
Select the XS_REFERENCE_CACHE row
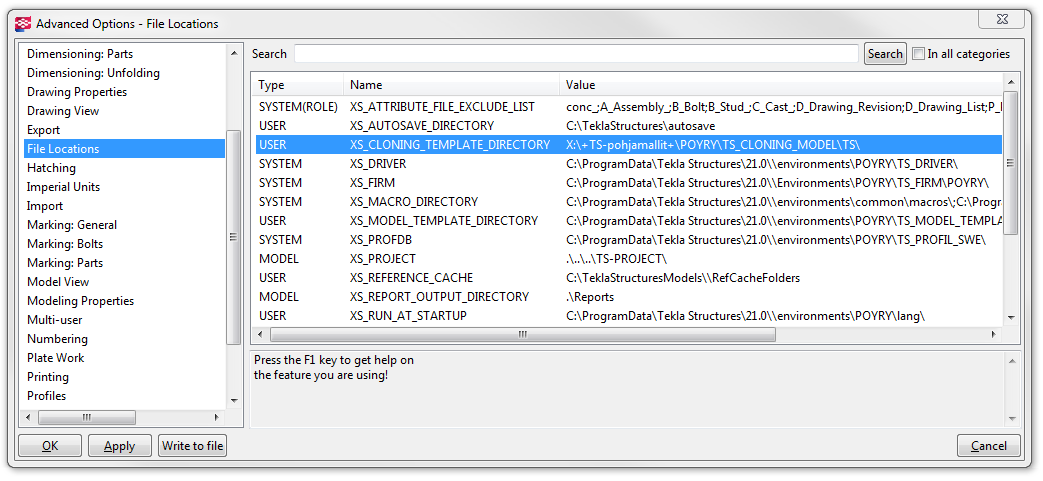(627, 277)
